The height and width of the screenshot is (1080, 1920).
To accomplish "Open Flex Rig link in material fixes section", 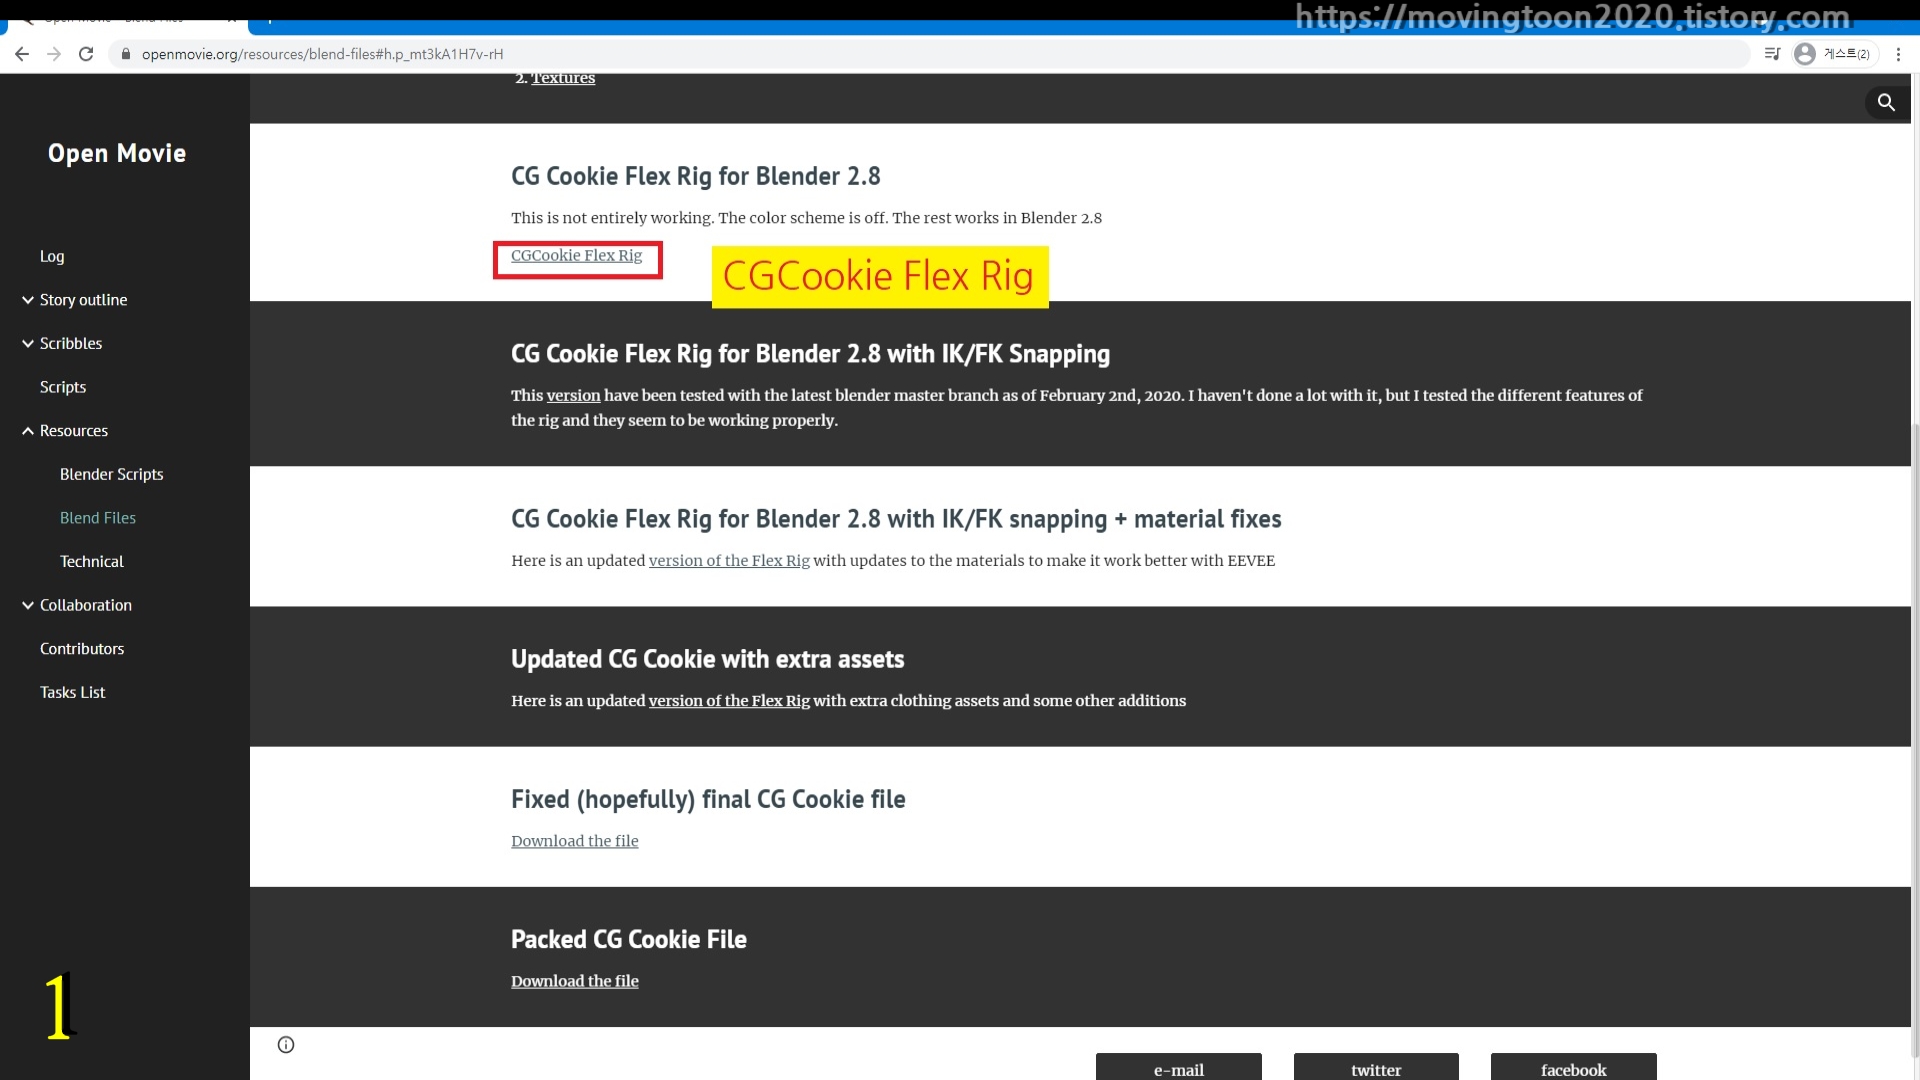I will [x=729, y=561].
